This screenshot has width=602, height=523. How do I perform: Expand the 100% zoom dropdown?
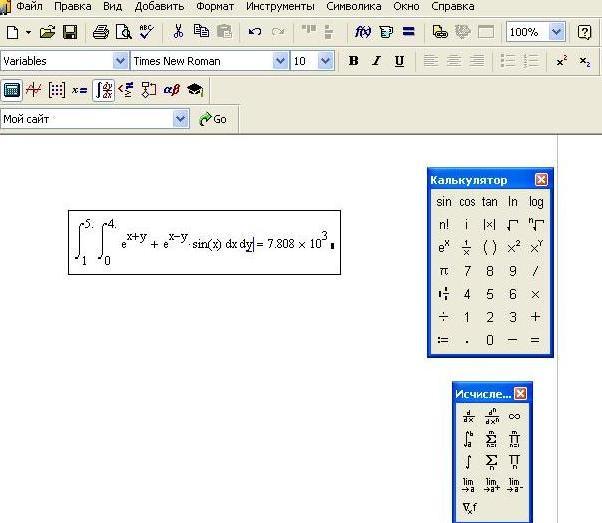pos(557,32)
